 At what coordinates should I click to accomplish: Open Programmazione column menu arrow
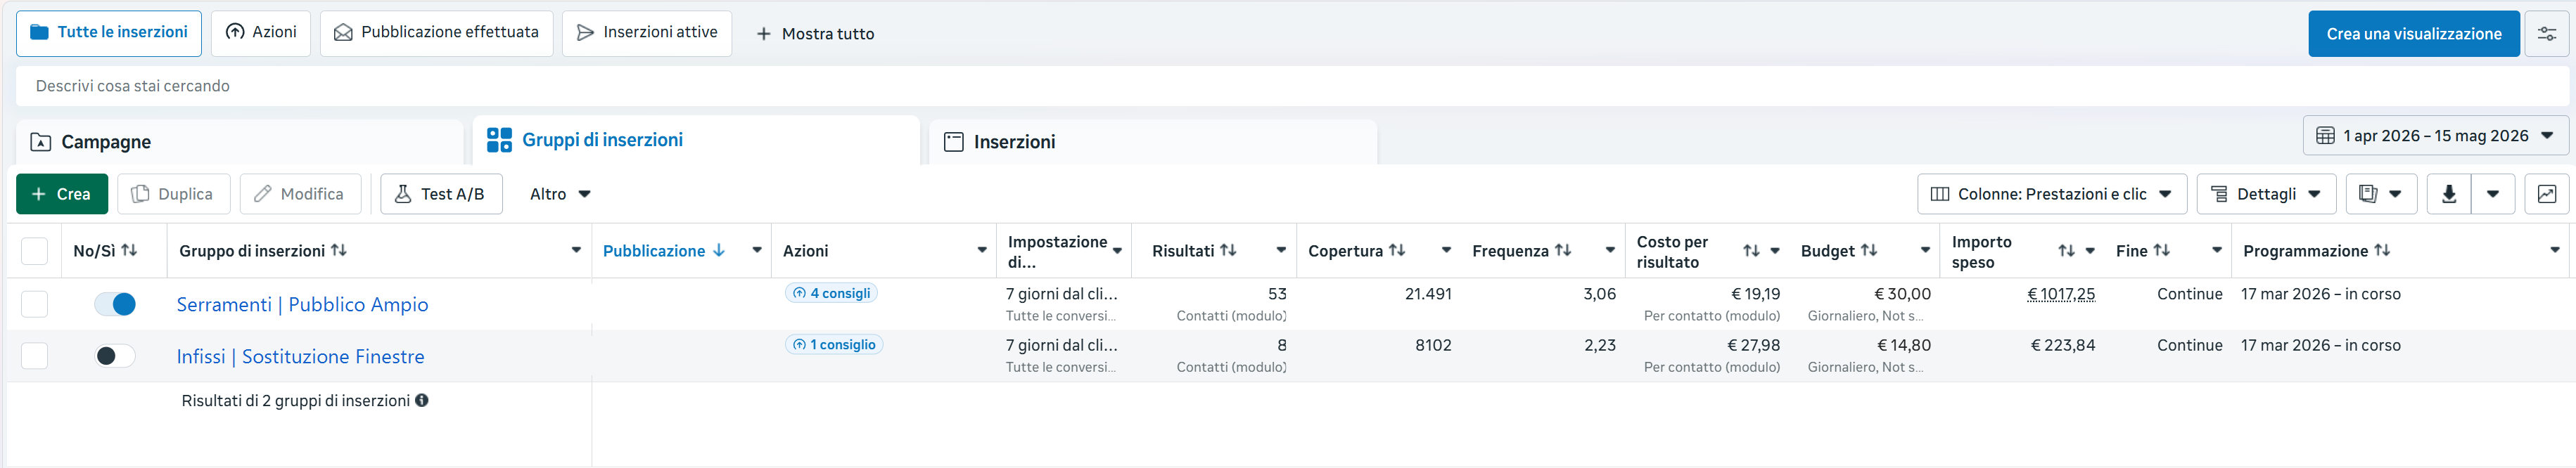click(x=2555, y=250)
